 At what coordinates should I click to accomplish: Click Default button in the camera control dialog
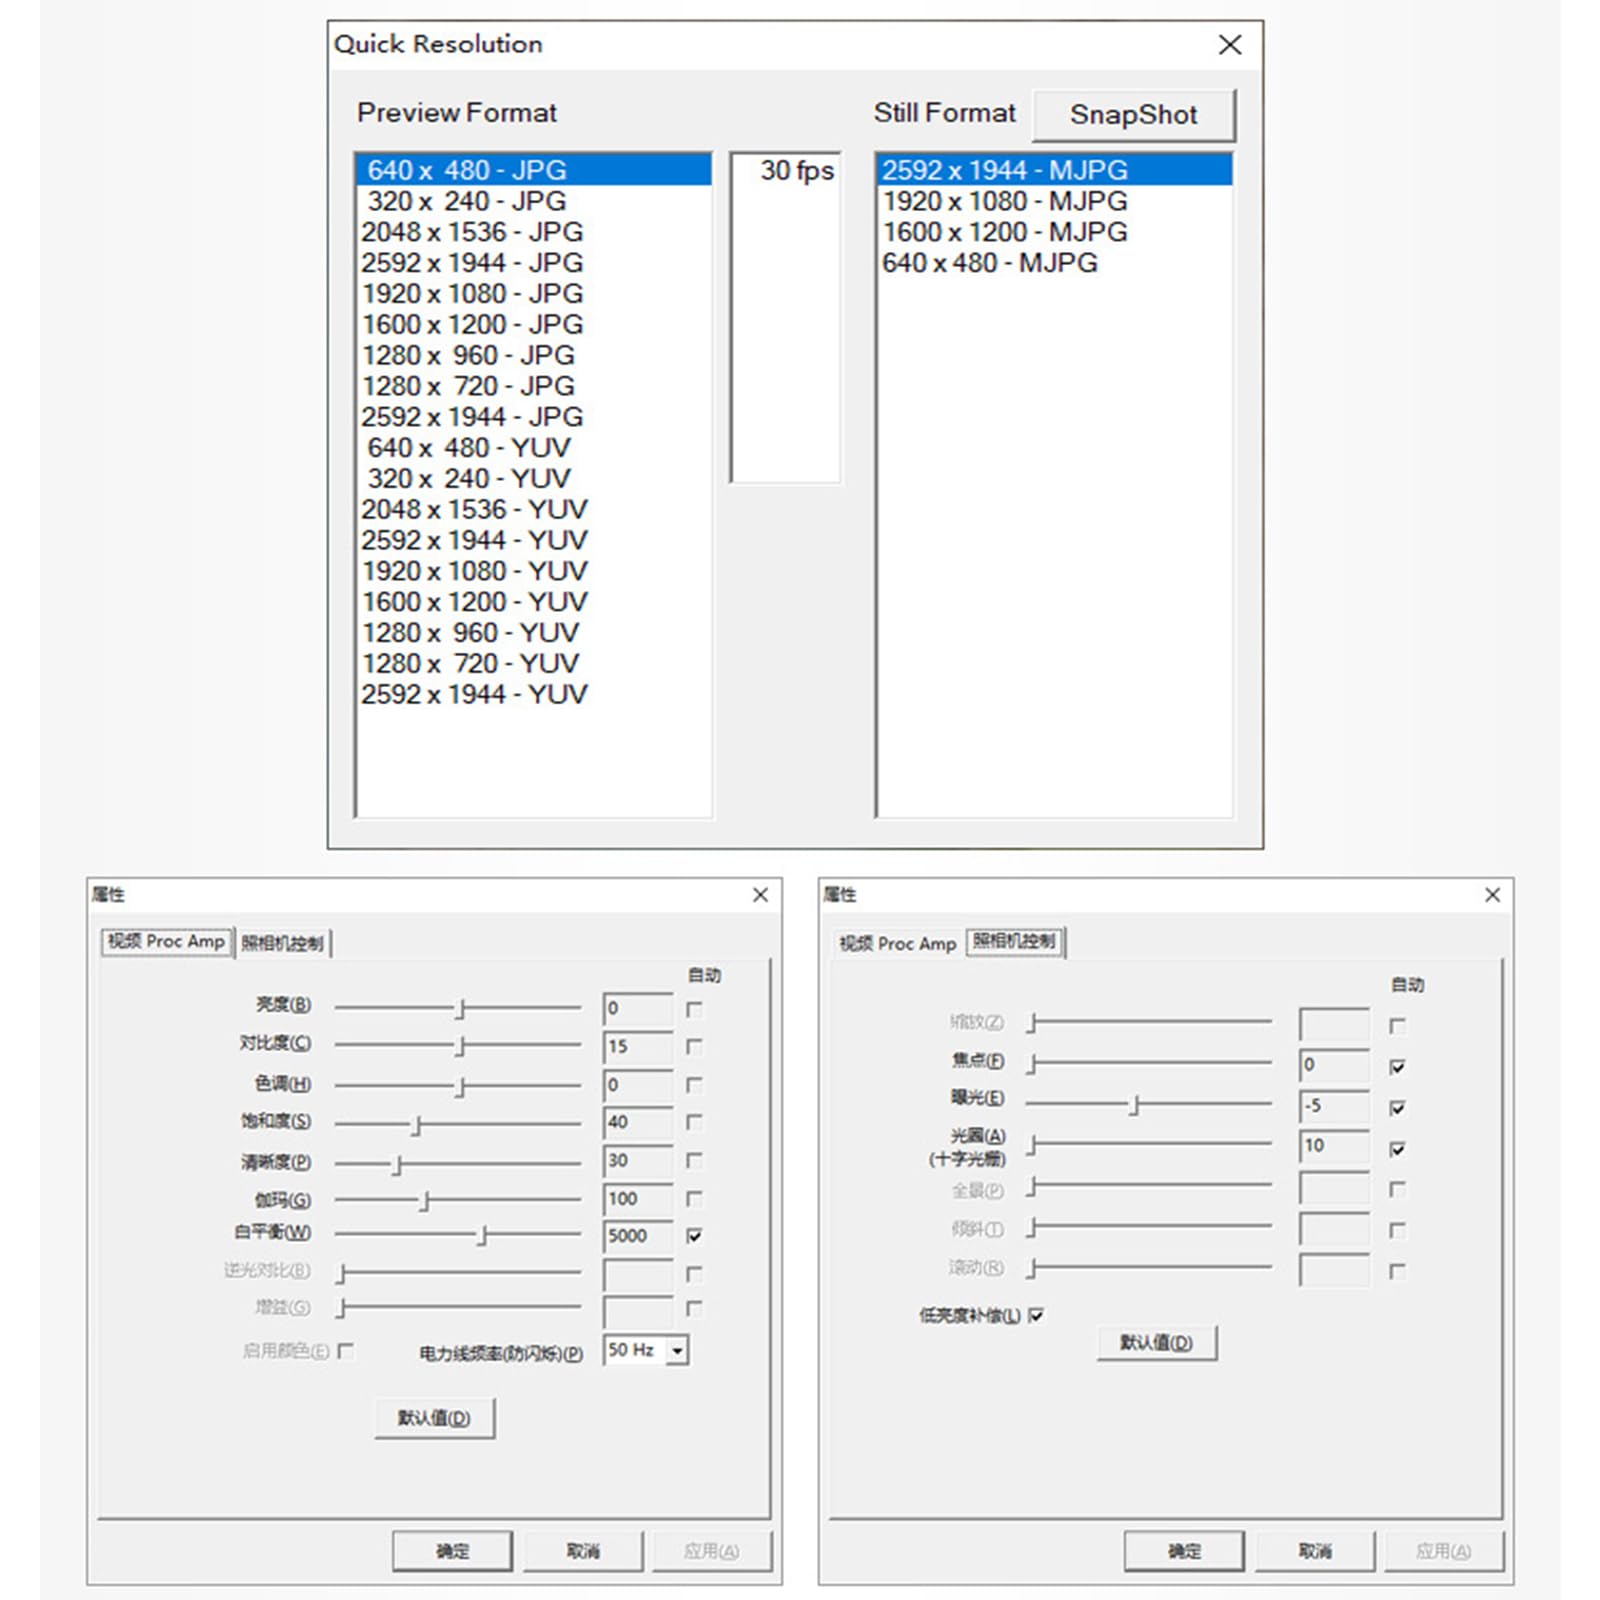[x=1156, y=1343]
